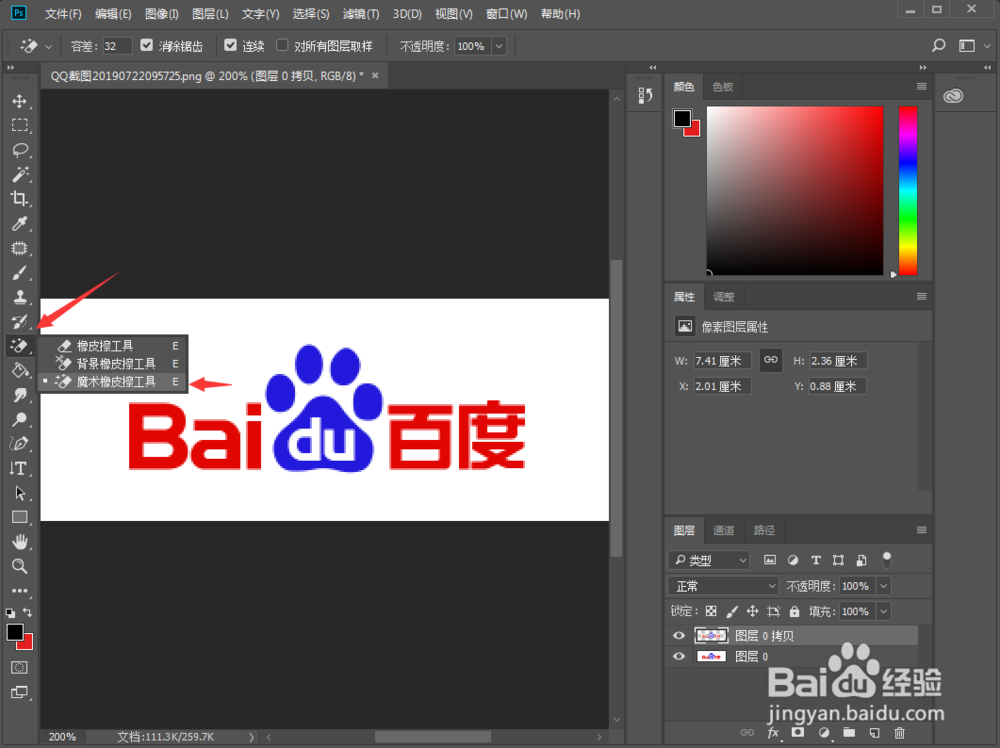Toggle Quick Mask mode
Image resolution: width=1000 pixels, height=748 pixels.
tap(20, 668)
